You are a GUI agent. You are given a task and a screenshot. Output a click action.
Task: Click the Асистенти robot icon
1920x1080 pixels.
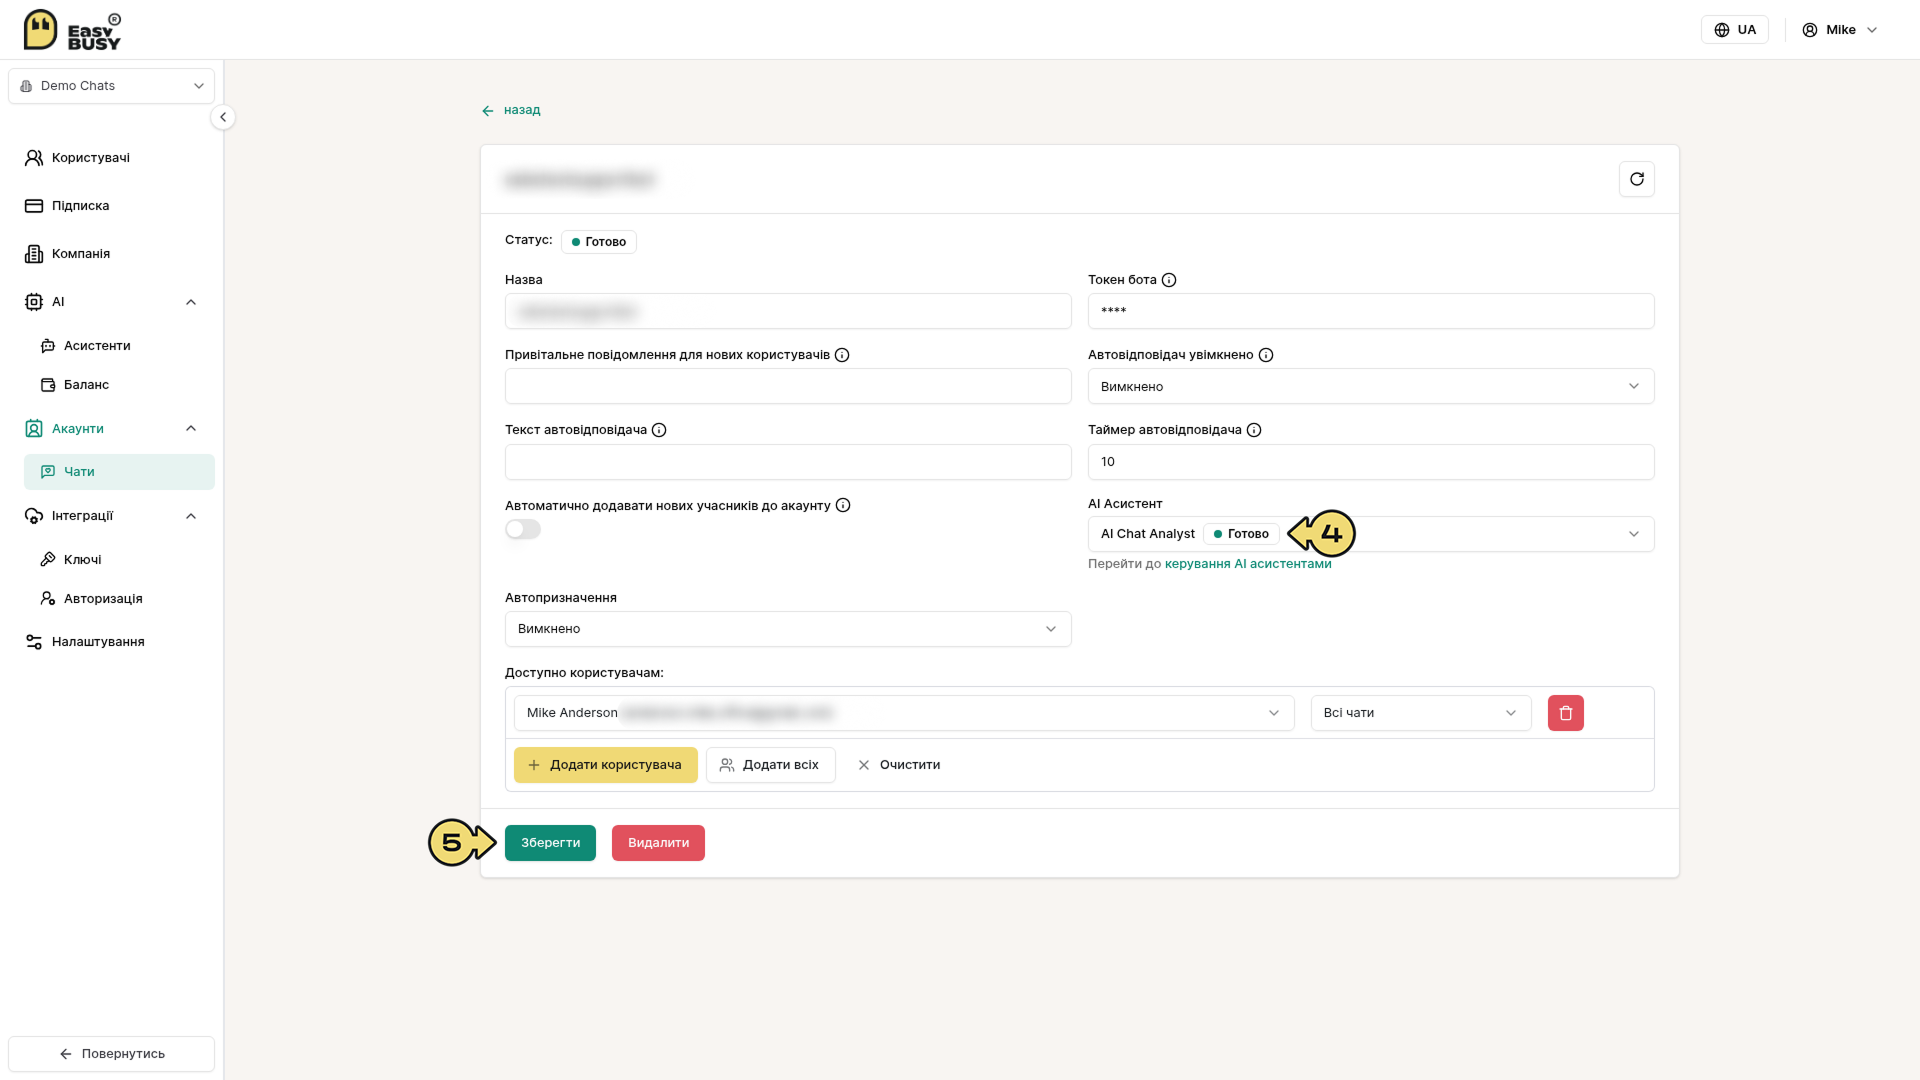click(48, 346)
